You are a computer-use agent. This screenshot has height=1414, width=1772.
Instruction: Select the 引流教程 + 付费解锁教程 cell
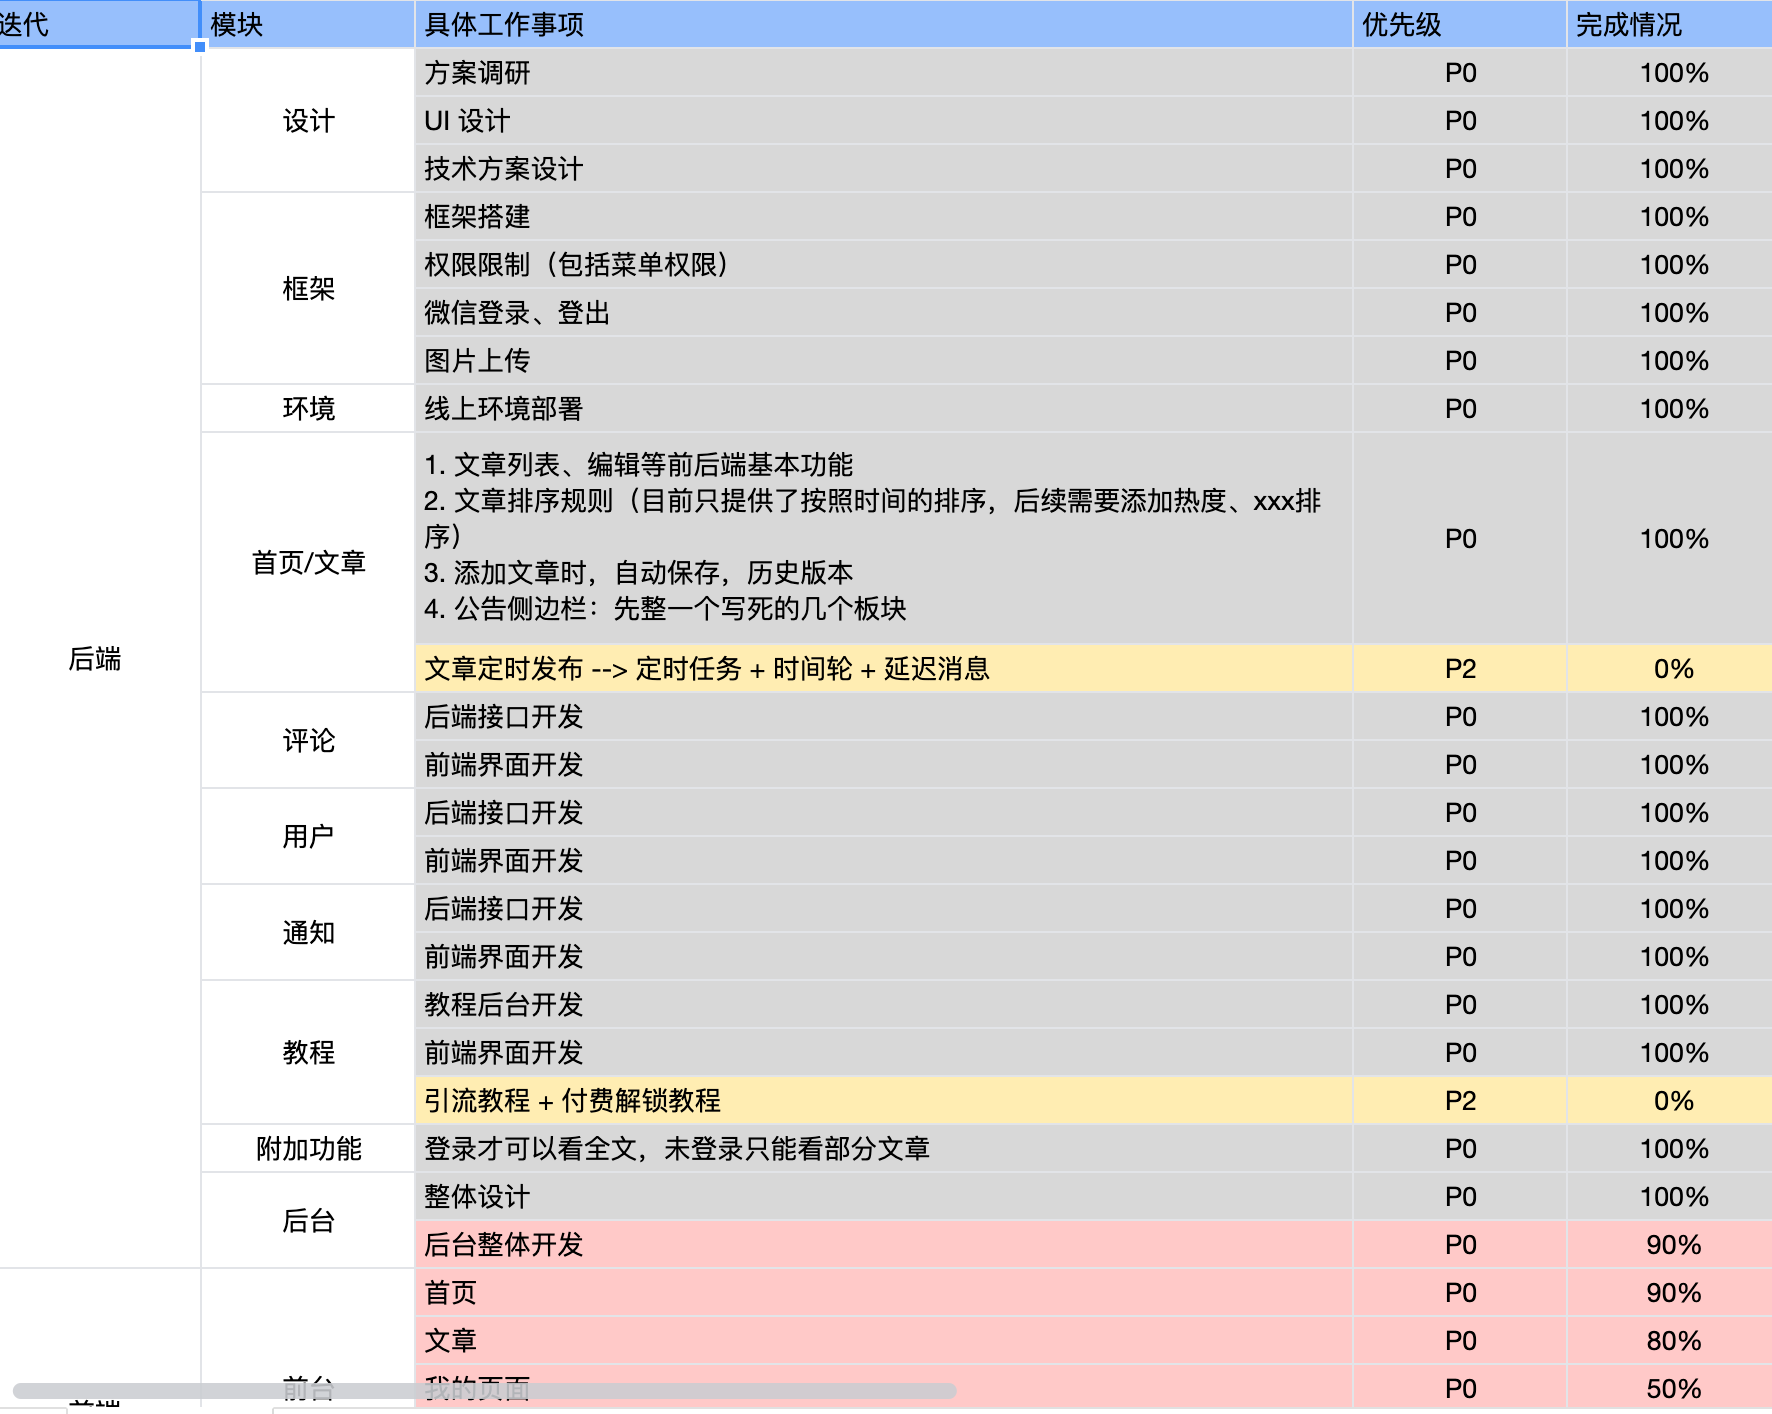882,1101
